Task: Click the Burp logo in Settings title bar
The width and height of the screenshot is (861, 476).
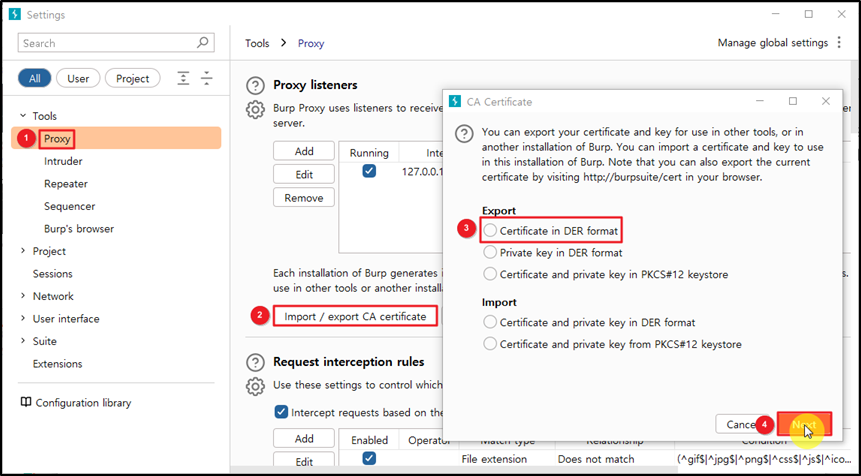Action: point(15,14)
